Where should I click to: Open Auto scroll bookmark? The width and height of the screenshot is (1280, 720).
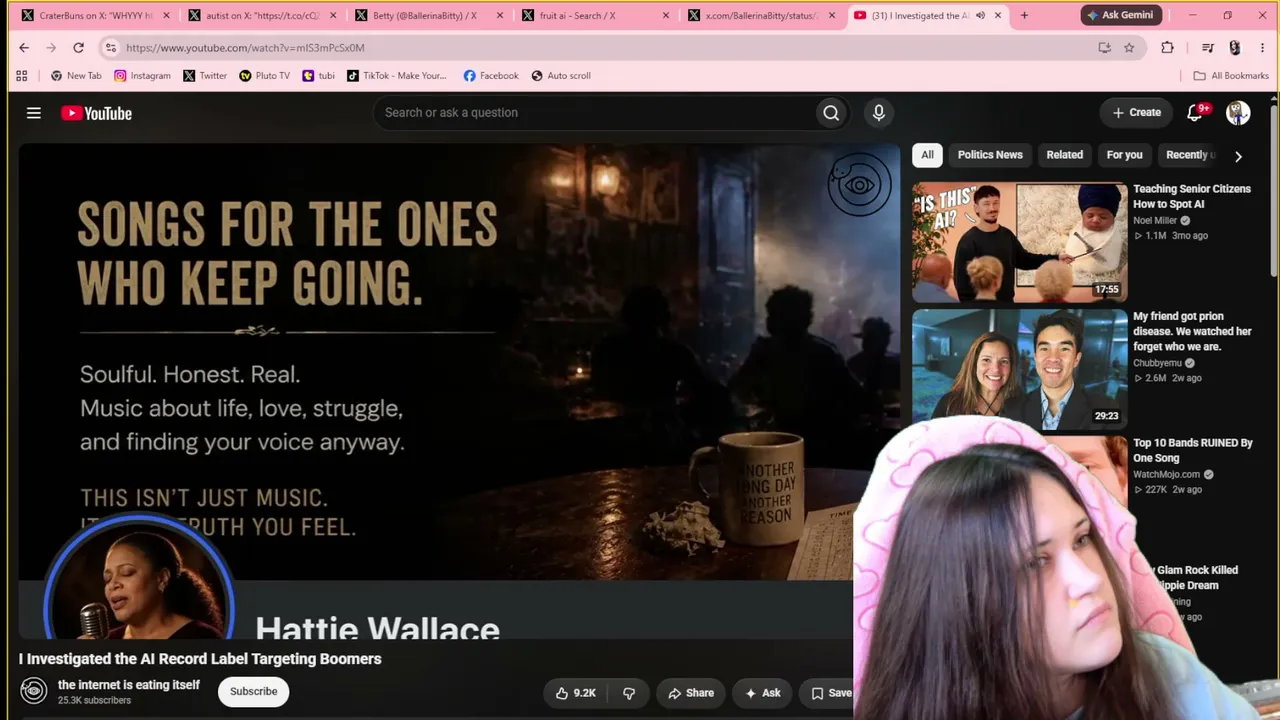561,75
